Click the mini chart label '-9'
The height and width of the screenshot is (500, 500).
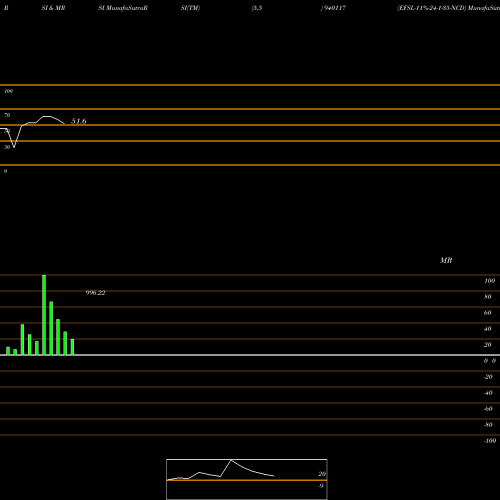(x=321, y=486)
